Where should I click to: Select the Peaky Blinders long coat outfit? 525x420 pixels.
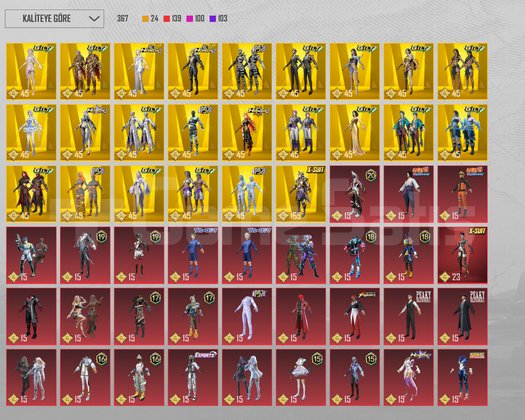462,317
